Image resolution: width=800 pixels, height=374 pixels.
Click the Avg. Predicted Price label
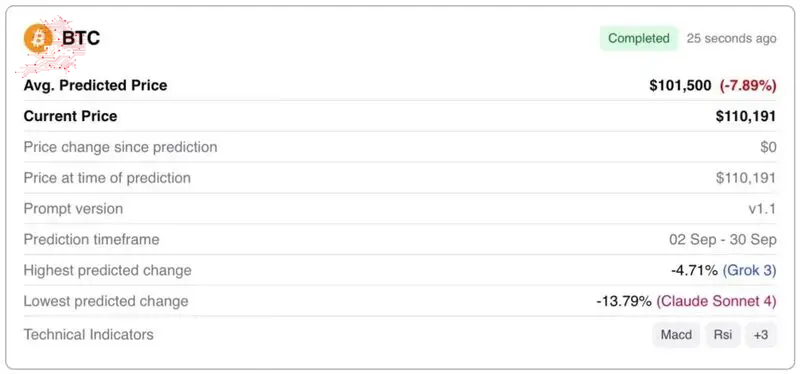95,85
